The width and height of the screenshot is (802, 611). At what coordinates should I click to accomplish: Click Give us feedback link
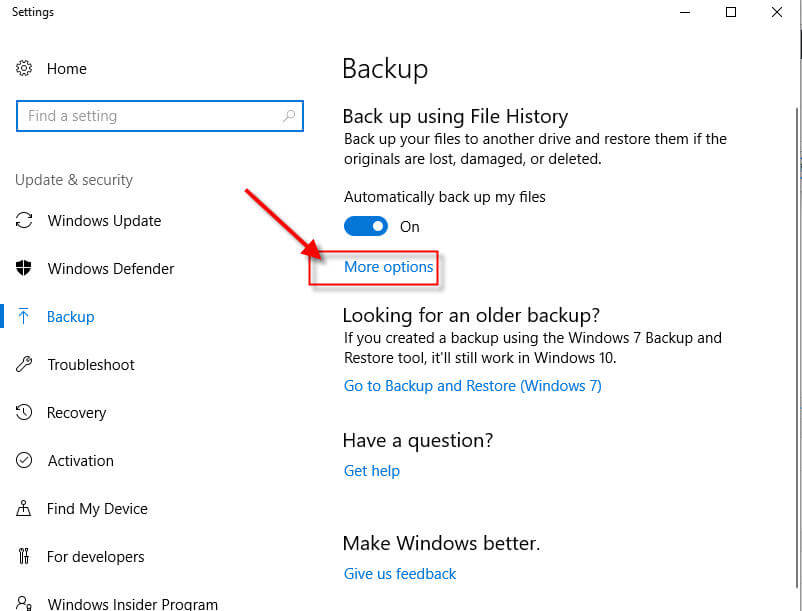pyautogui.click(x=400, y=574)
